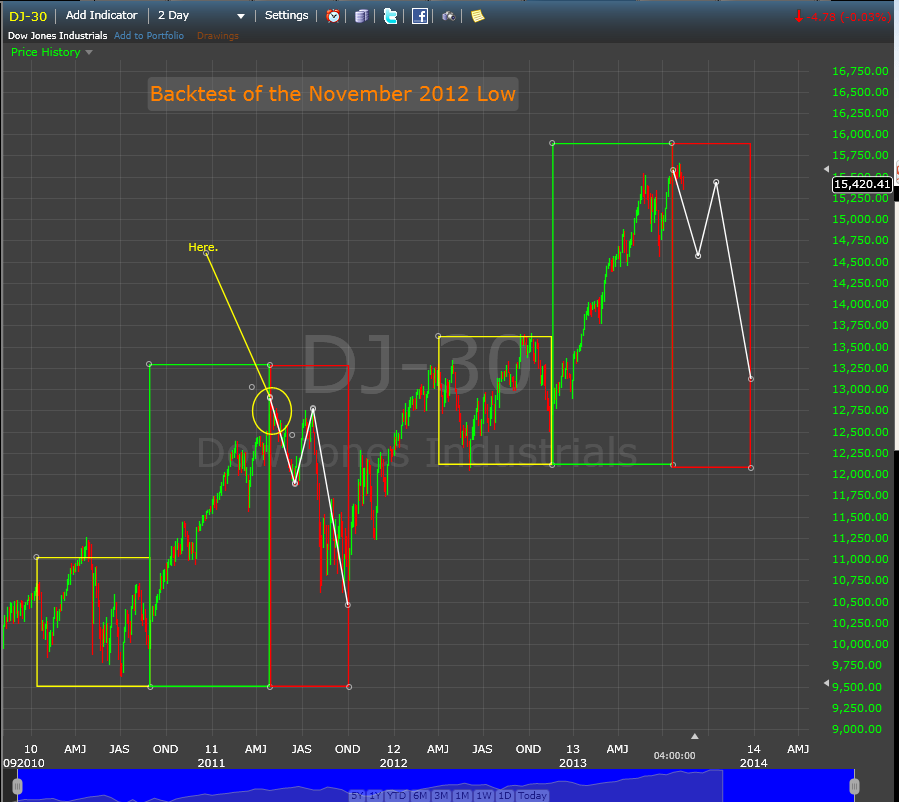
Task: Click the current price label 15,420.41
Action: (x=862, y=184)
